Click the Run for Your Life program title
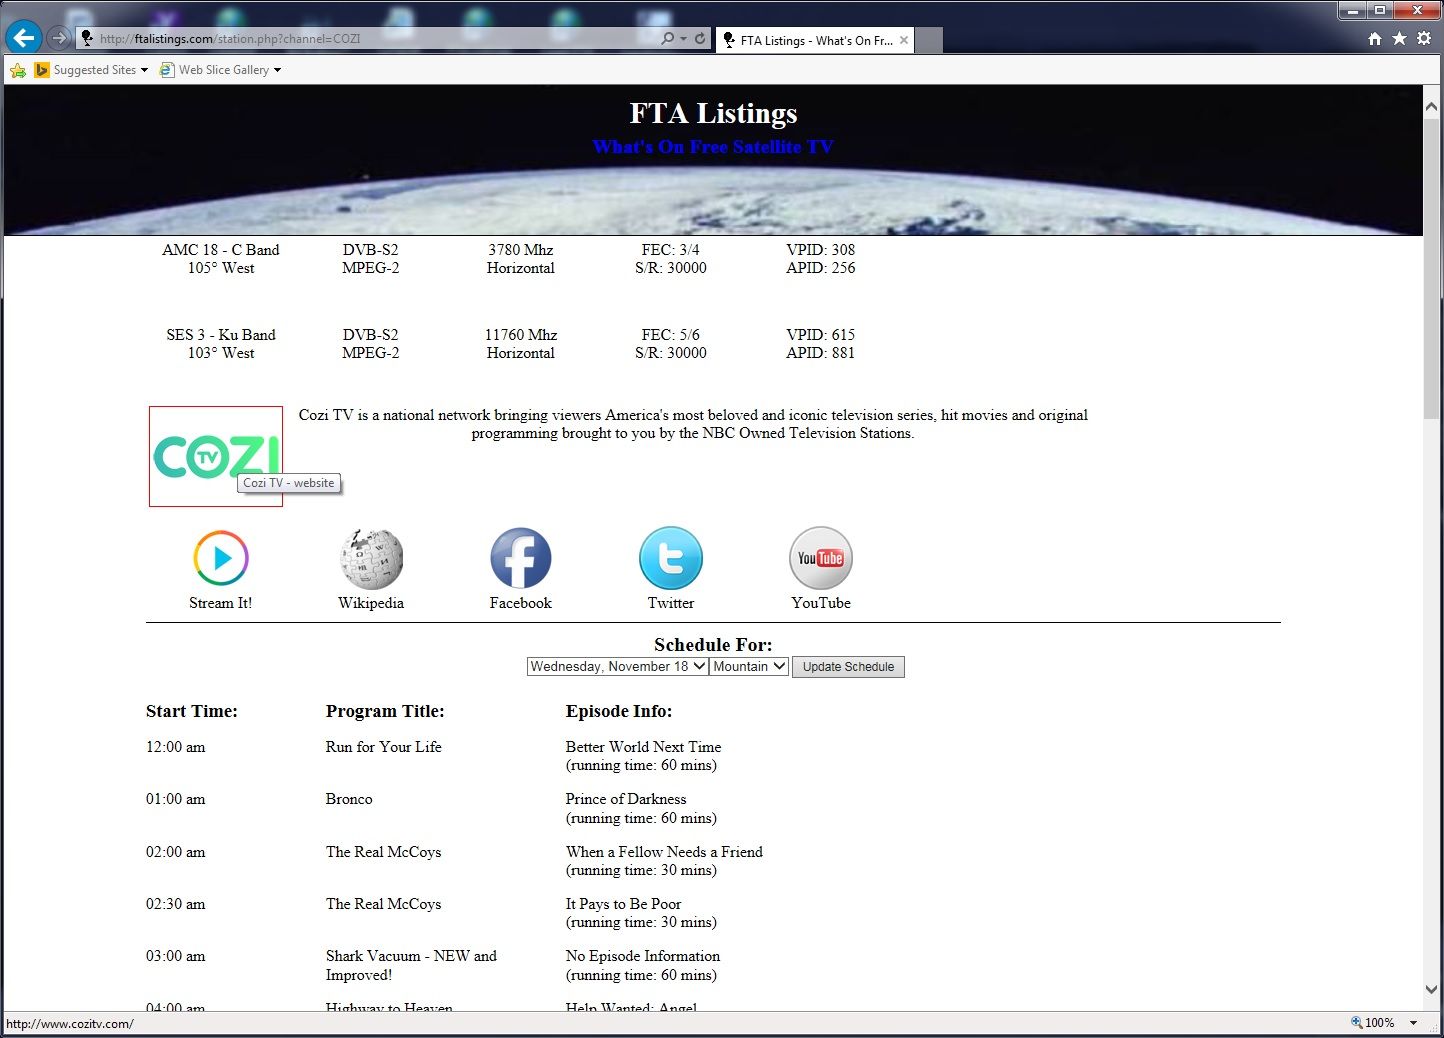The image size is (1444, 1038). 384,747
